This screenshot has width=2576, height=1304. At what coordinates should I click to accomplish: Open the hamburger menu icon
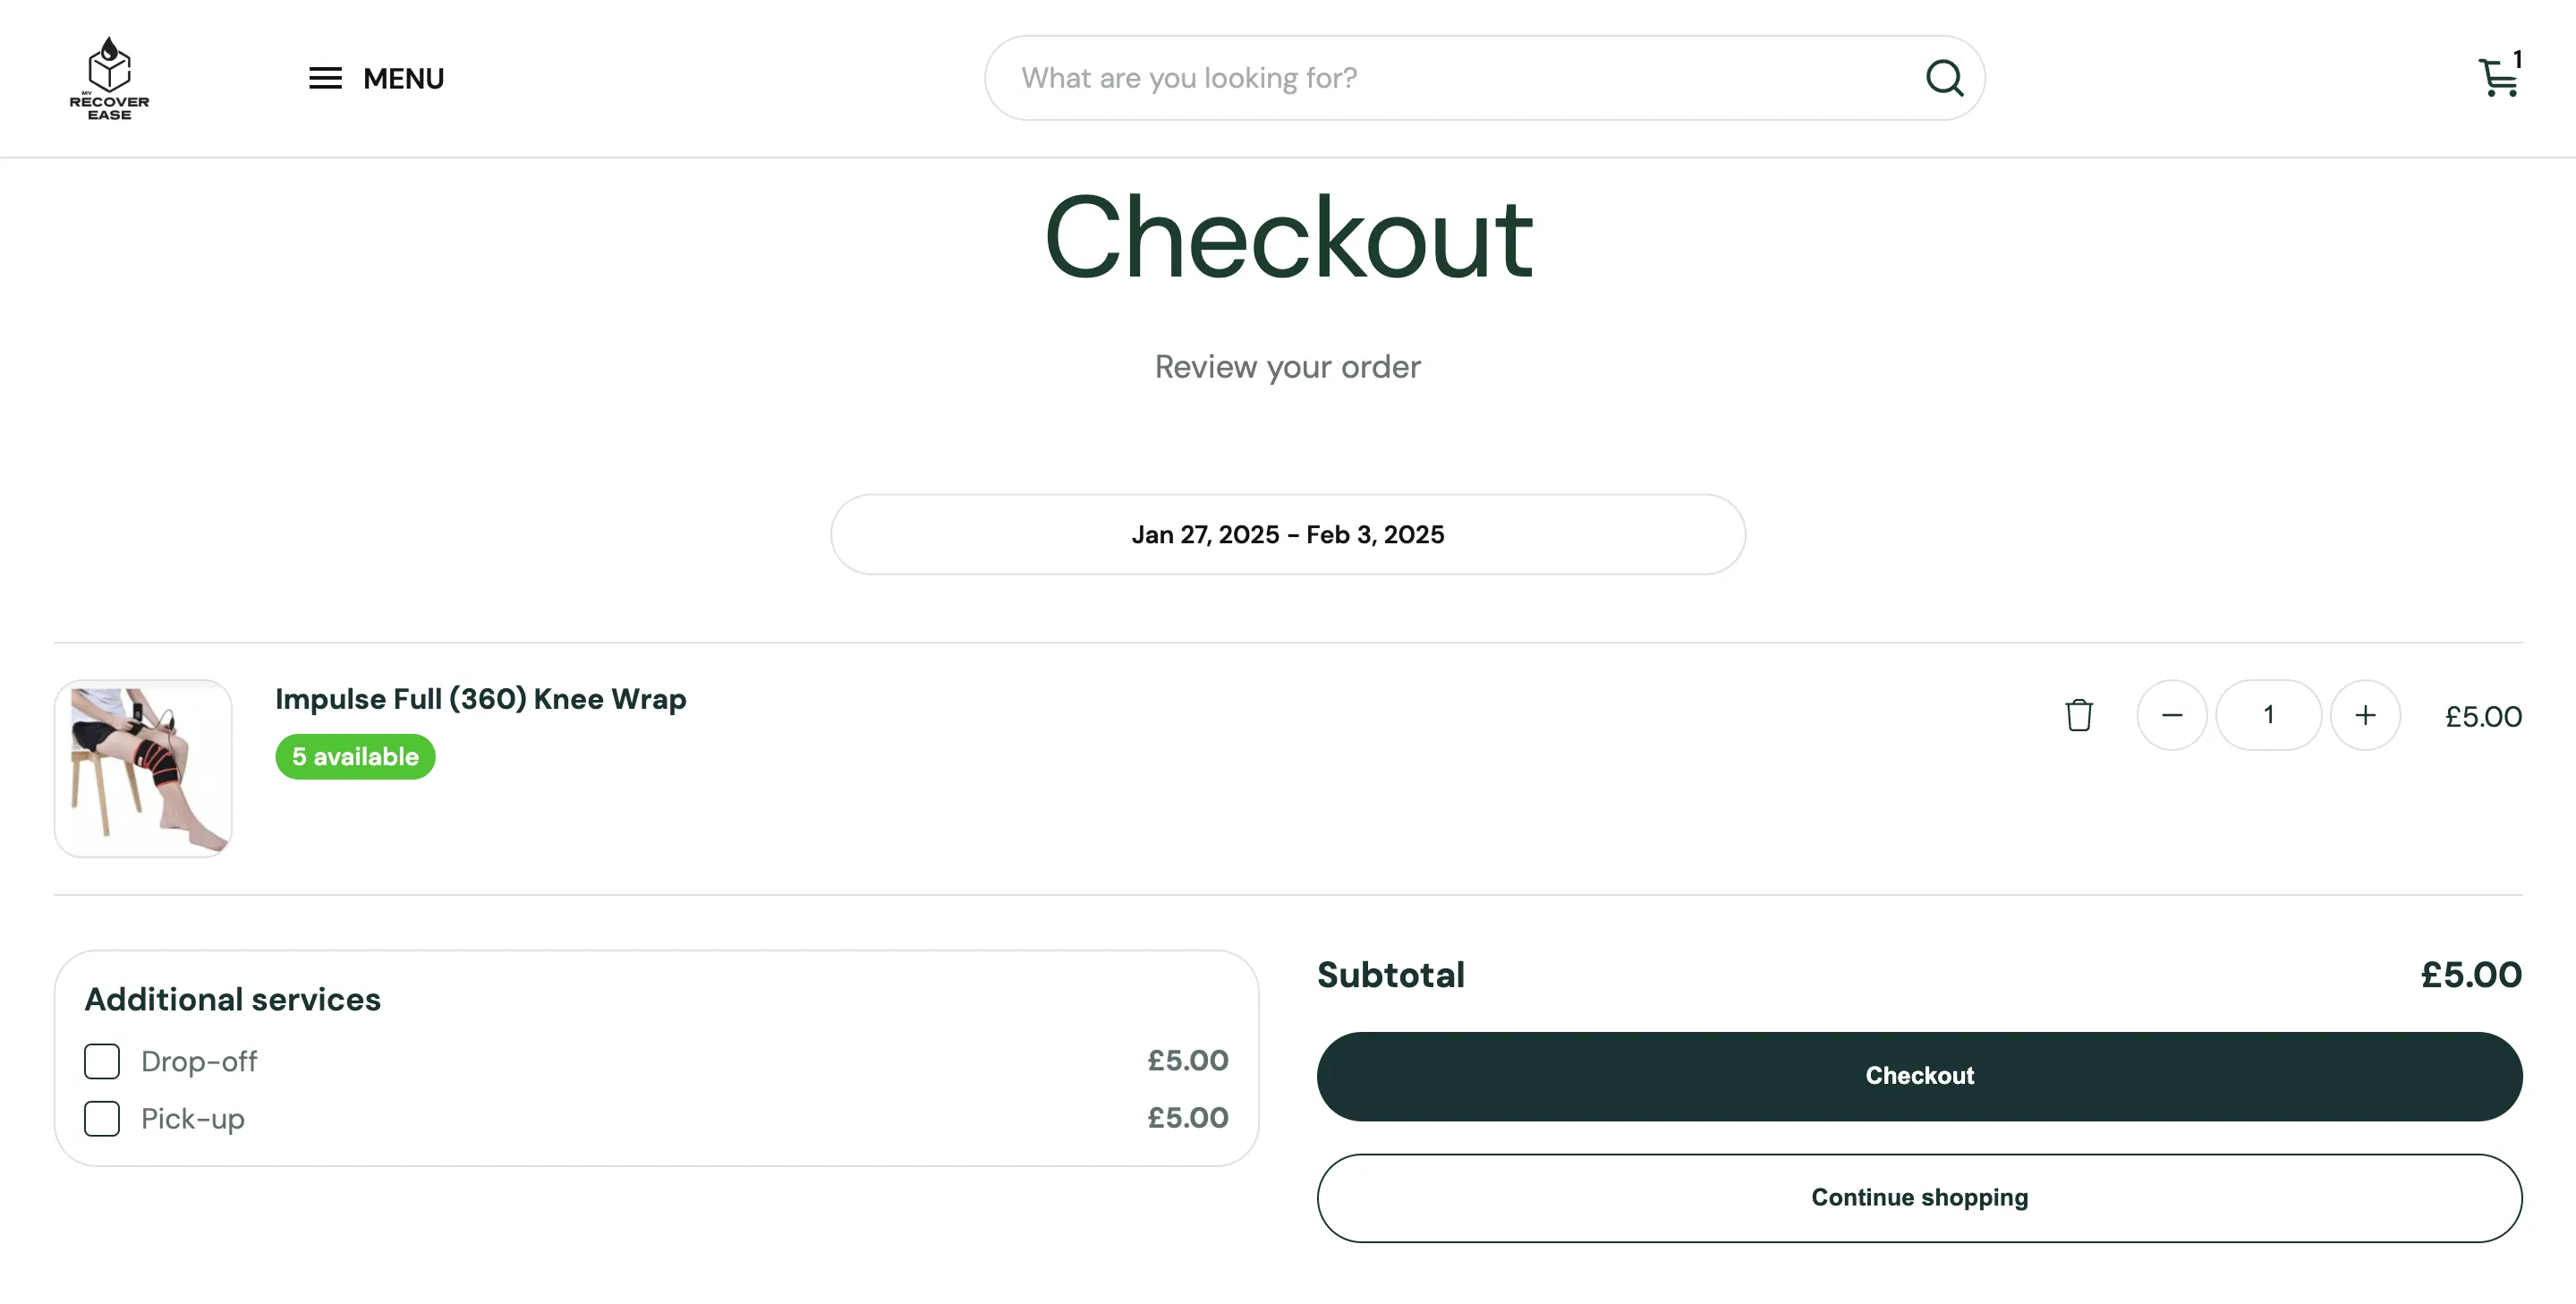tap(325, 78)
